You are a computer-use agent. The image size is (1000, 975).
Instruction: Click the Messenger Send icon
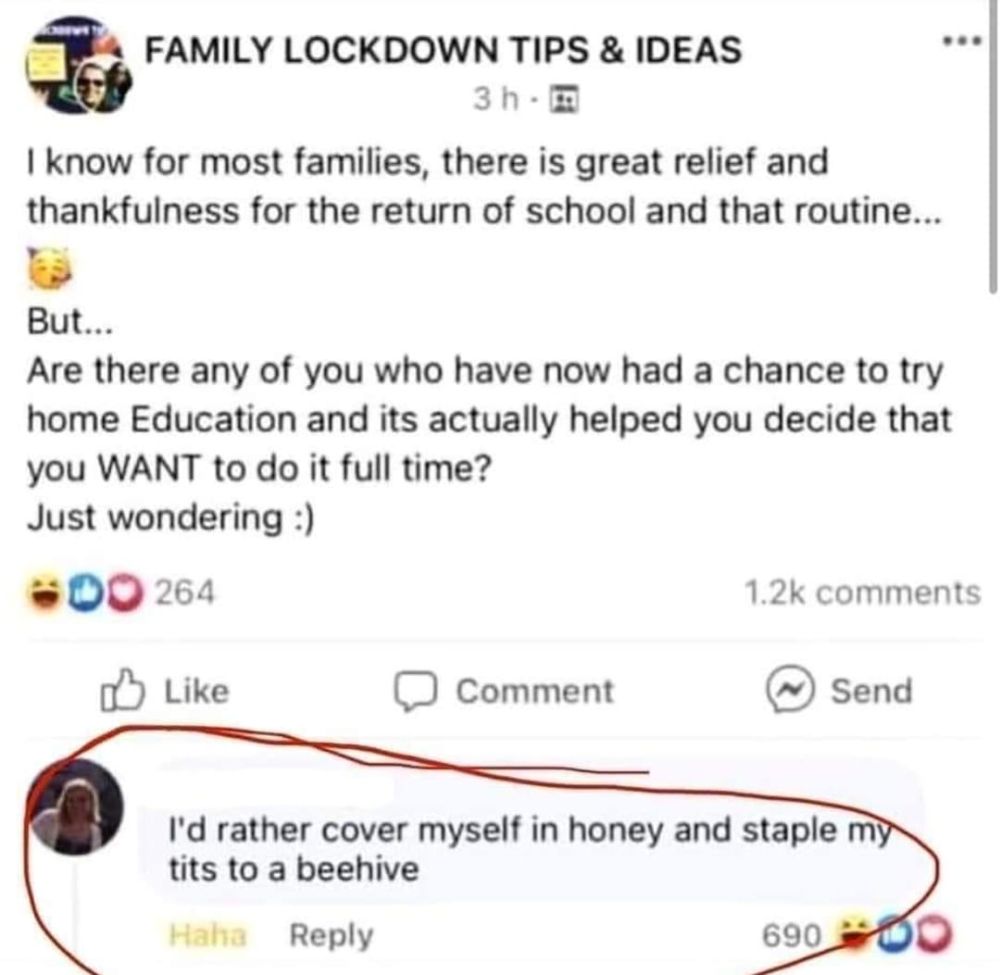point(790,689)
